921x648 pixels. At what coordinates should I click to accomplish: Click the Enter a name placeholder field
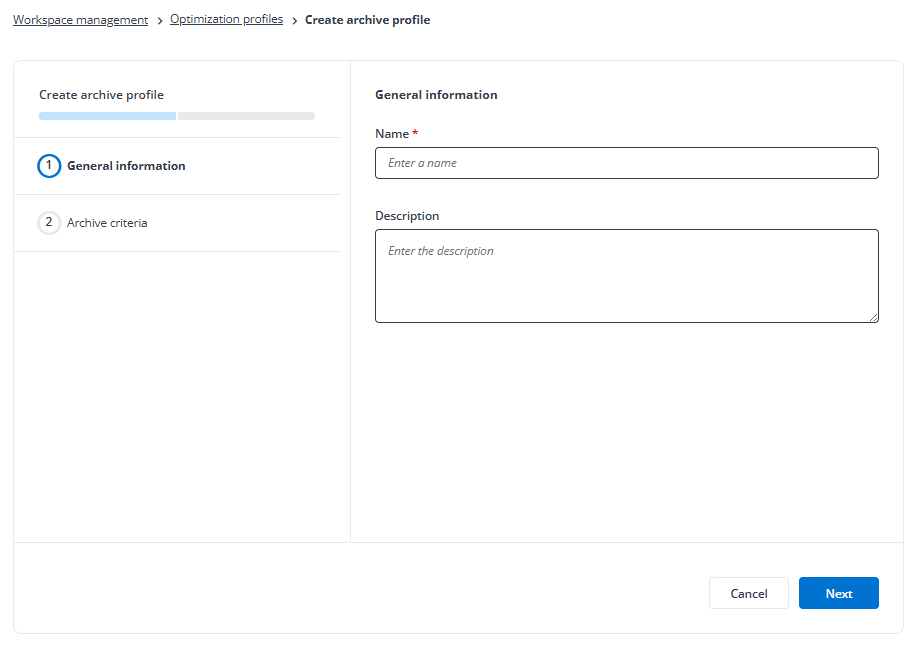626,162
